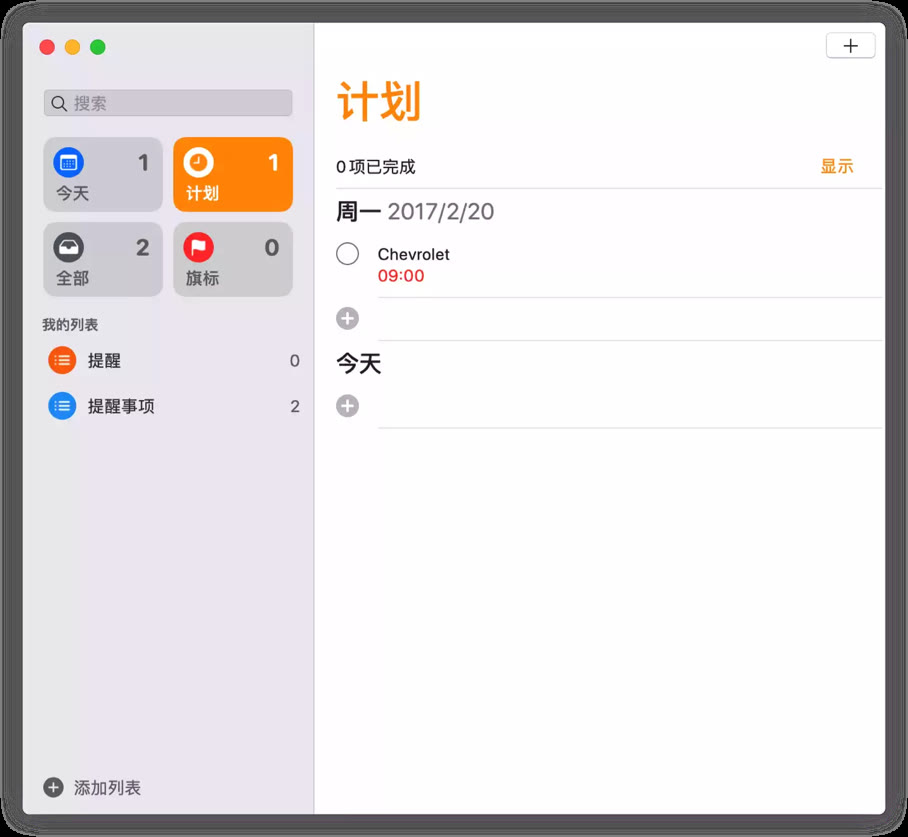Click the plus icon under 今天 section
Viewport: 908px width, 837px height.
[347, 405]
